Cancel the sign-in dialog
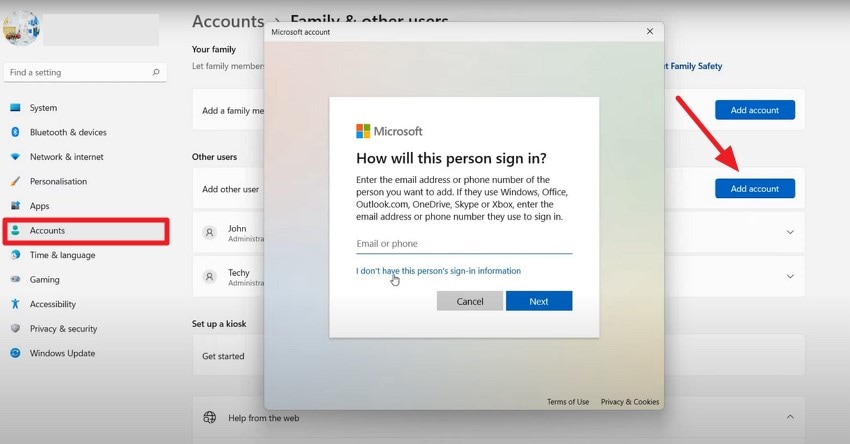Image resolution: width=850 pixels, height=444 pixels. (469, 301)
